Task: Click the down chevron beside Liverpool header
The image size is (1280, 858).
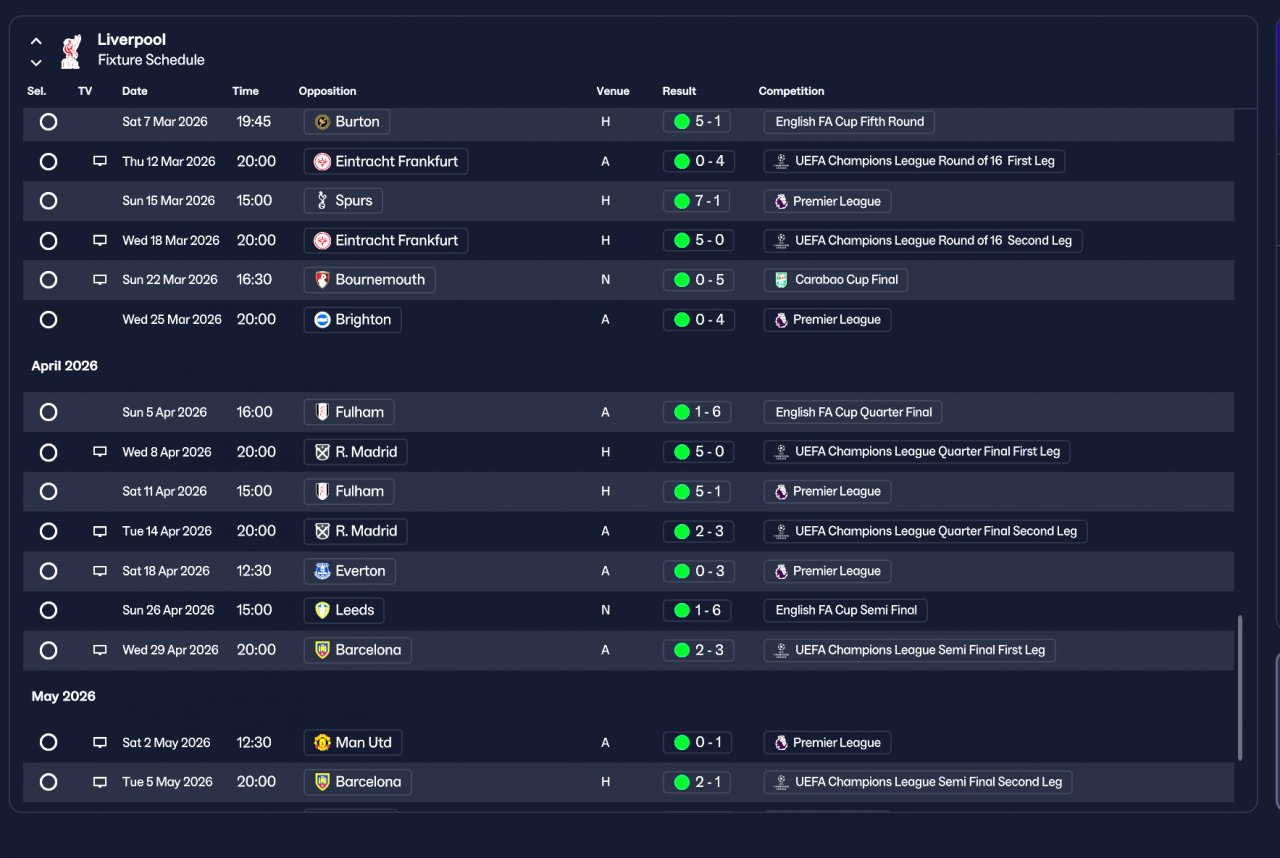Action: [x=36, y=62]
